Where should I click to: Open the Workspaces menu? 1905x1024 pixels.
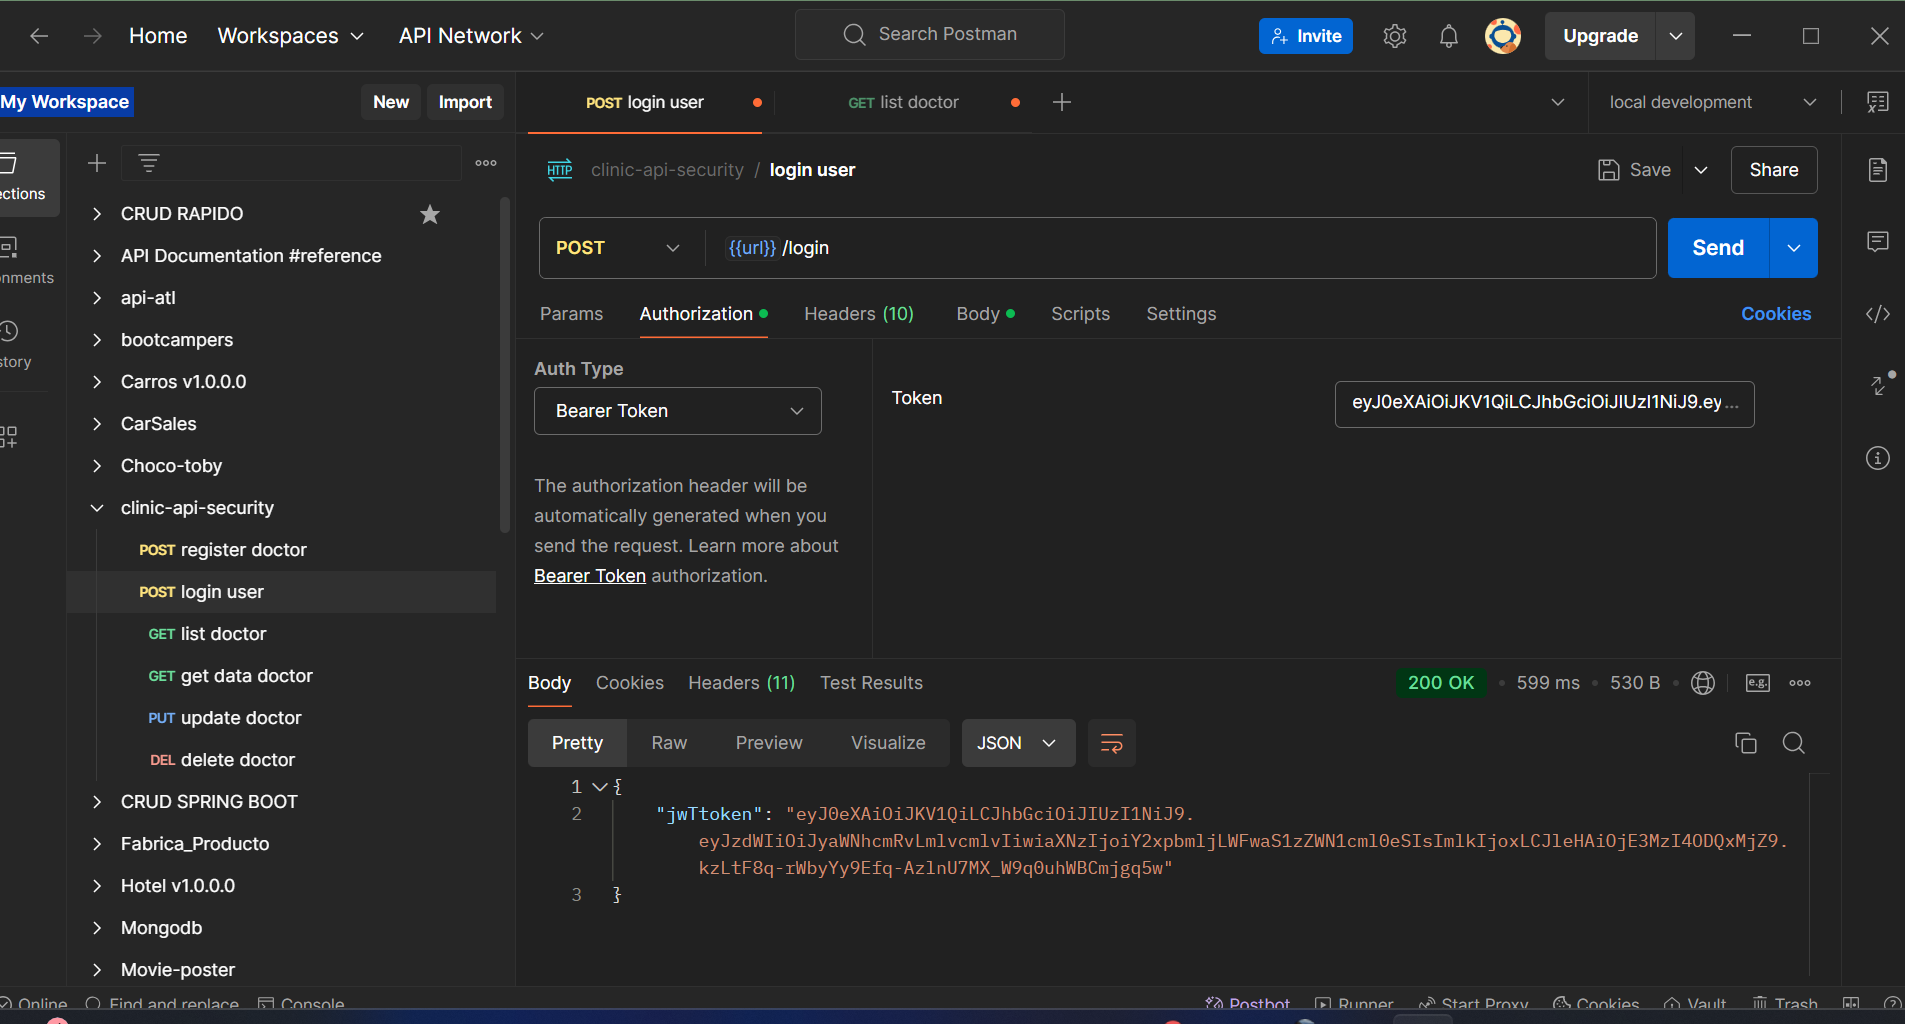tap(290, 36)
